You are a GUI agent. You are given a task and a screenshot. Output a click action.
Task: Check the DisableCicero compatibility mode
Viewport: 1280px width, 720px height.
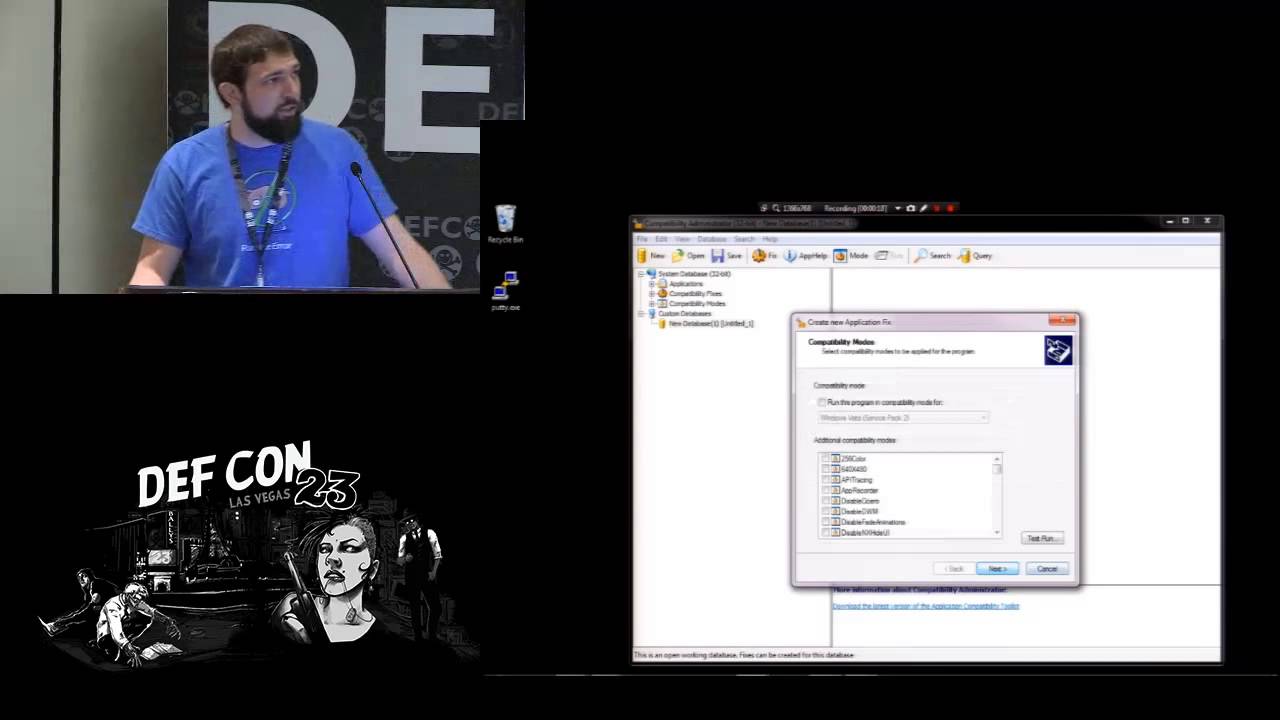pos(826,501)
